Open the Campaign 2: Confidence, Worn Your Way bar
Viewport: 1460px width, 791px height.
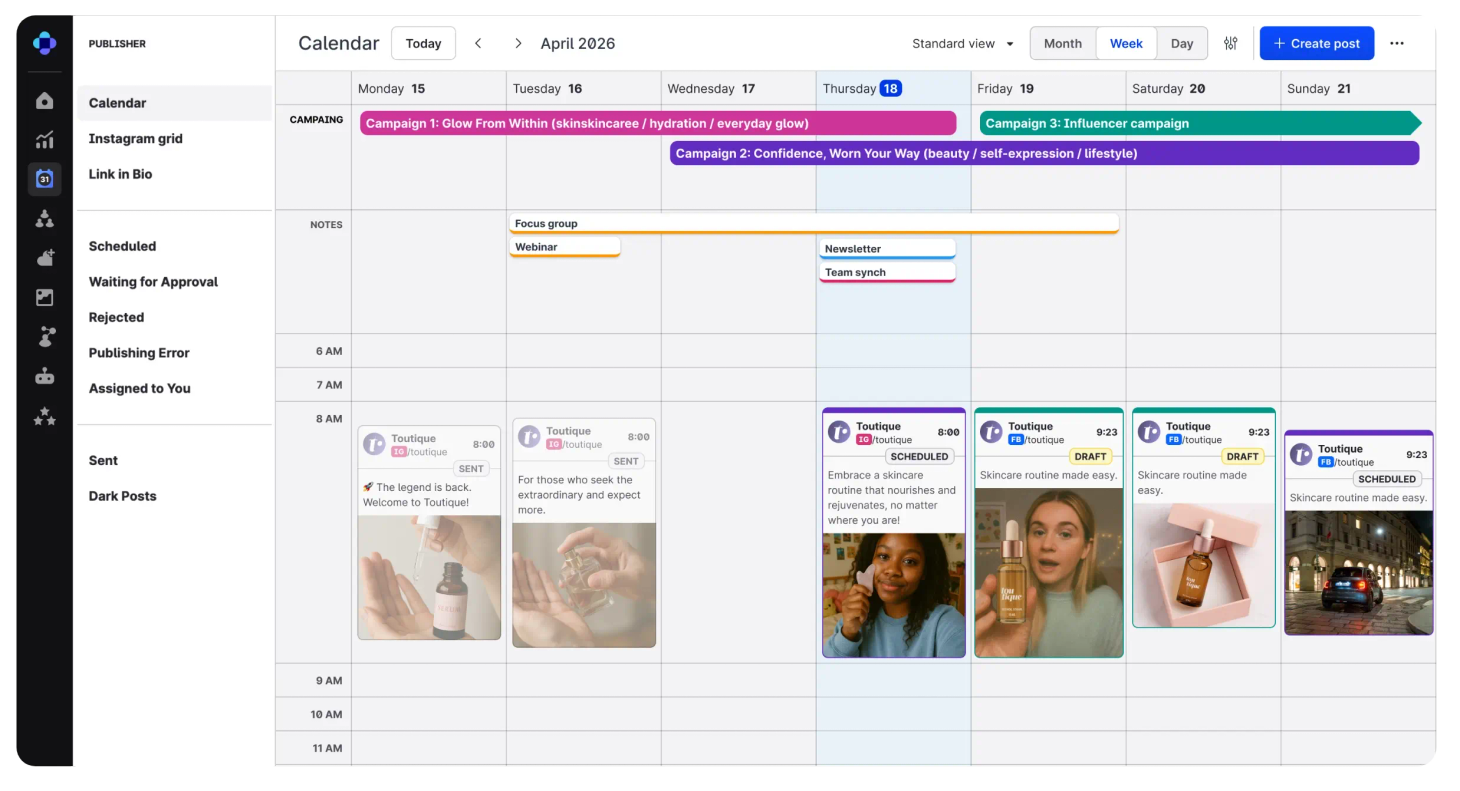point(1044,153)
